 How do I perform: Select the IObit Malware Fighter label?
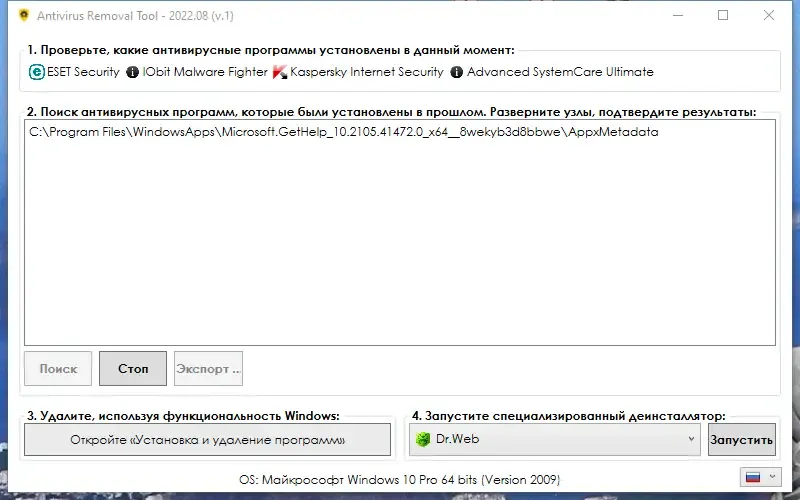pos(205,72)
